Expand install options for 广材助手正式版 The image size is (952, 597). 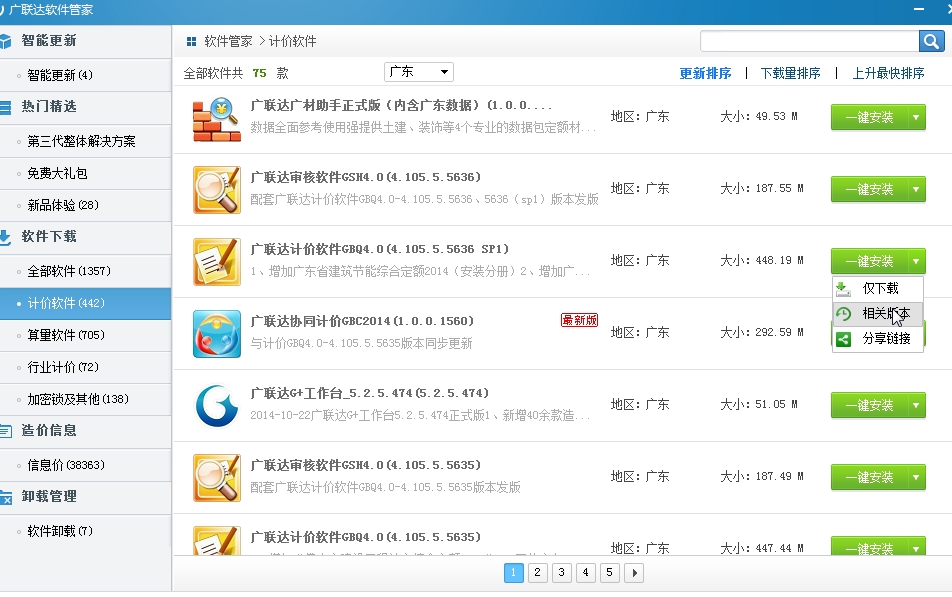[916, 117]
